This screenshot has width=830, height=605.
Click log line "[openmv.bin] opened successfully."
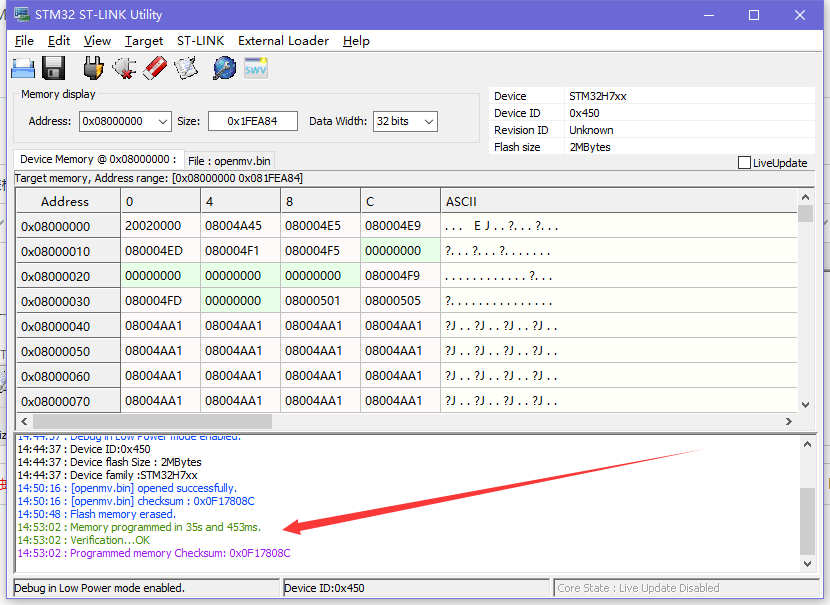127,488
